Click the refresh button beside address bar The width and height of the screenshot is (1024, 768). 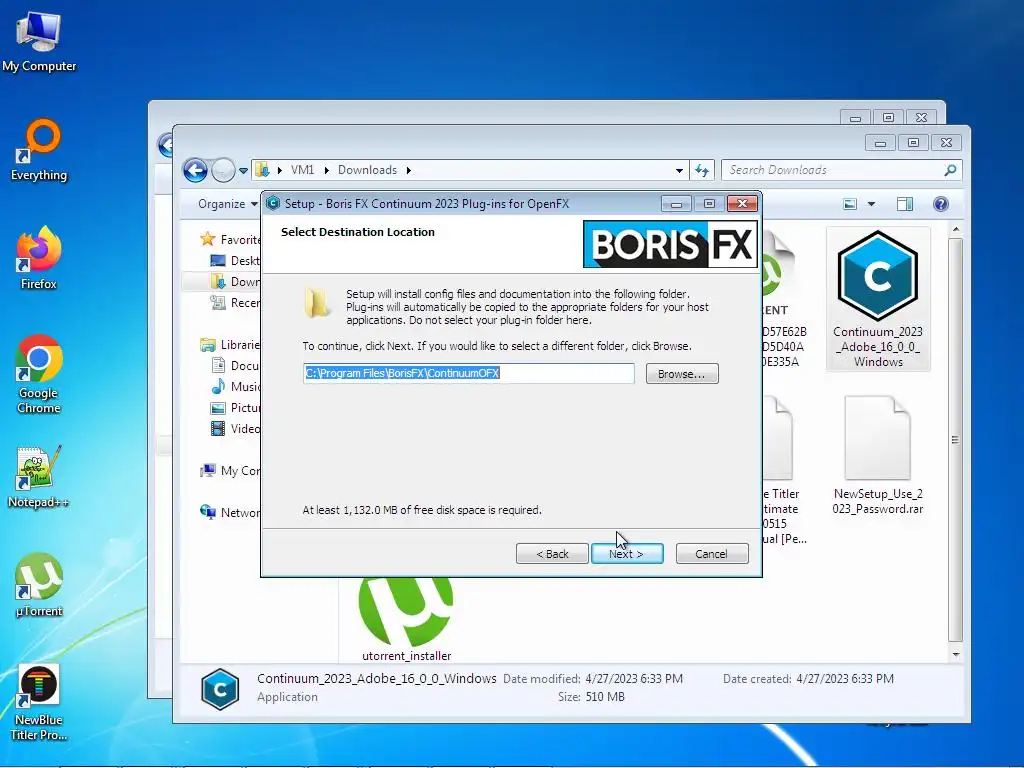pos(702,170)
